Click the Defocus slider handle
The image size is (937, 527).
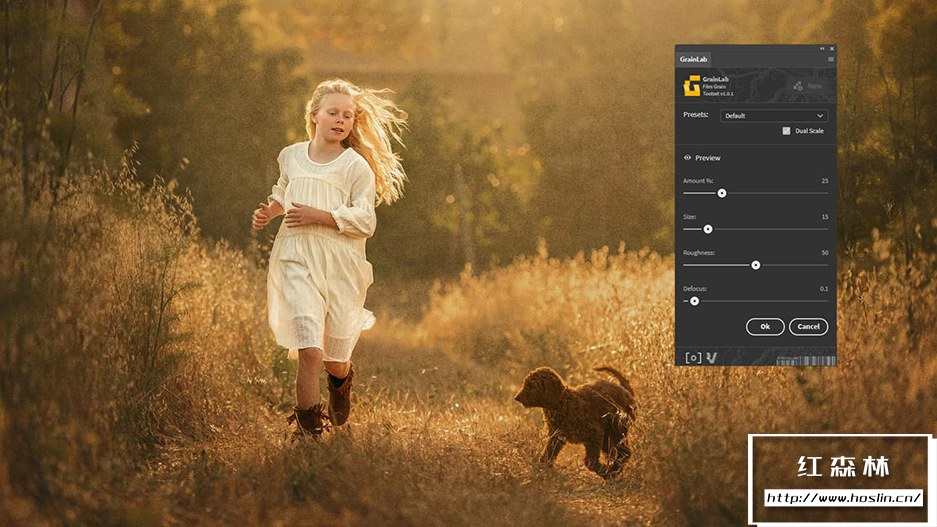pos(694,301)
